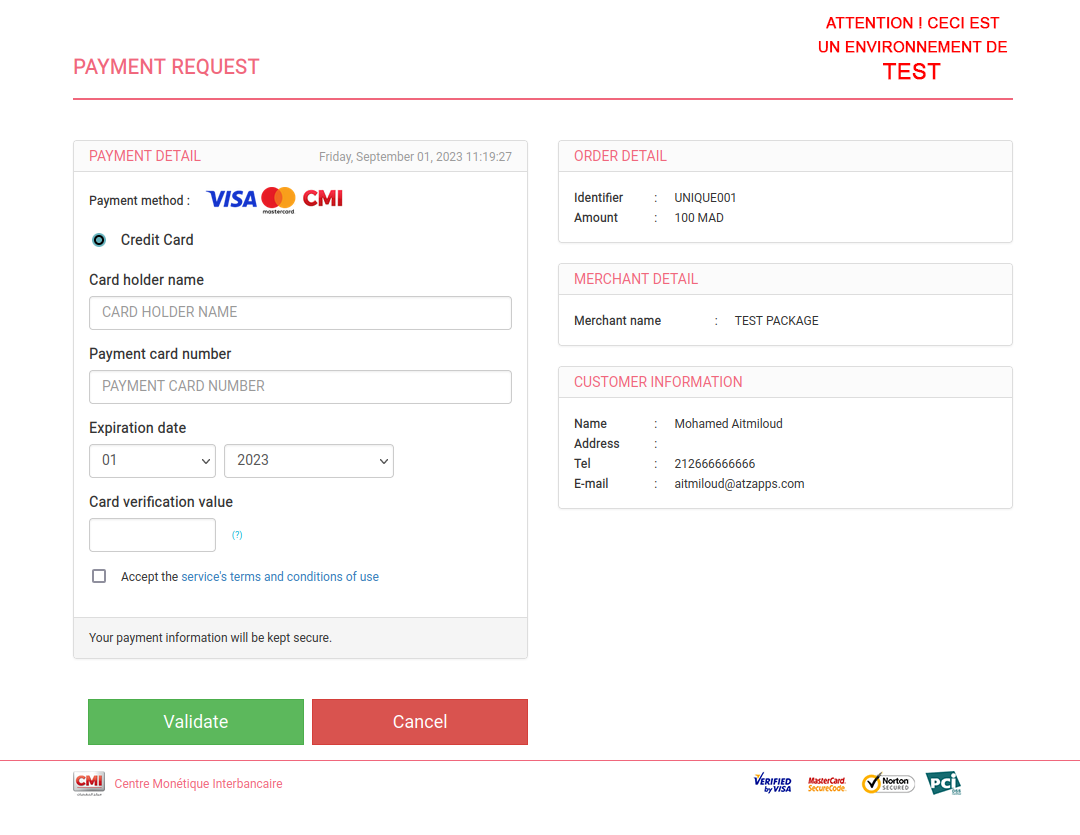Click the Mastercard logo in payment method
This screenshot has width=1080, height=835.
click(x=278, y=200)
